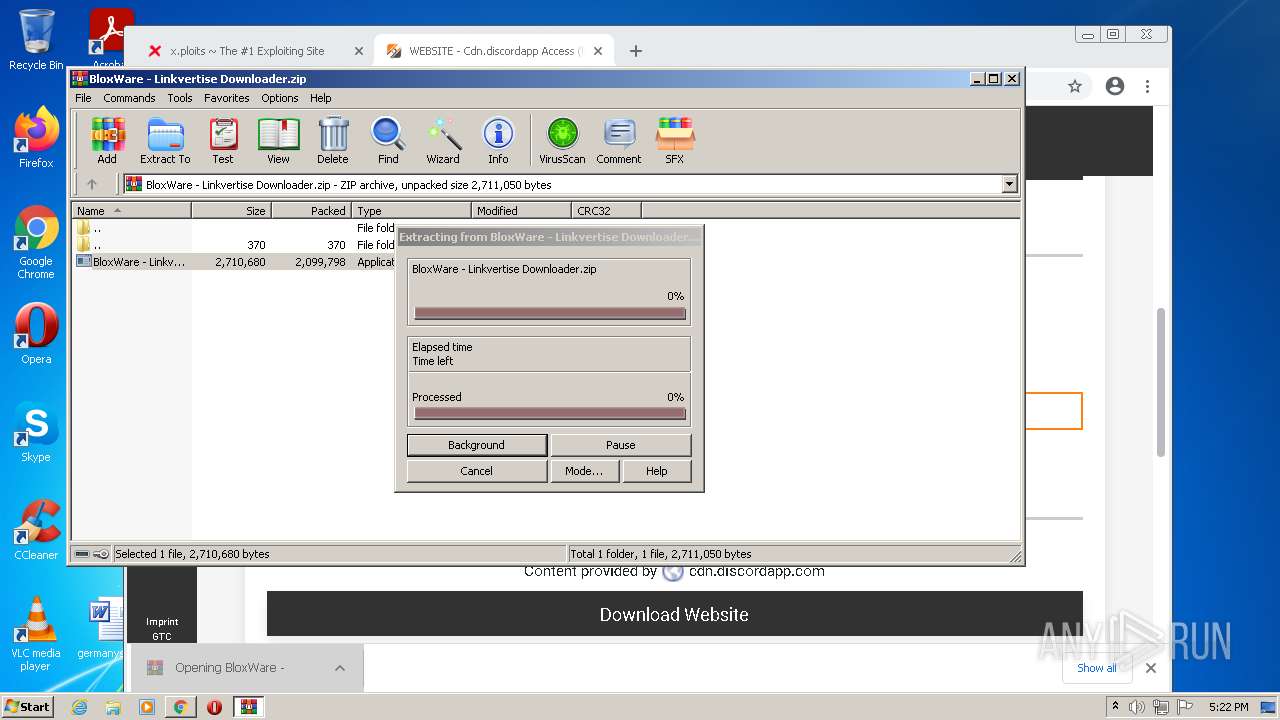Click the Opera icon in taskbar

[214, 707]
